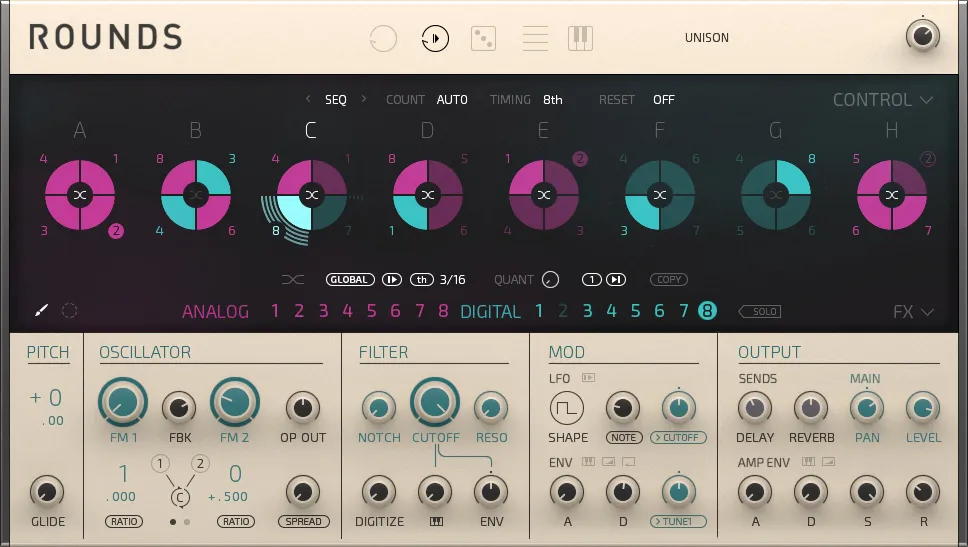Screen dimensions: 968x547
Task: Select the pencil edit tool icon
Action: (41, 310)
